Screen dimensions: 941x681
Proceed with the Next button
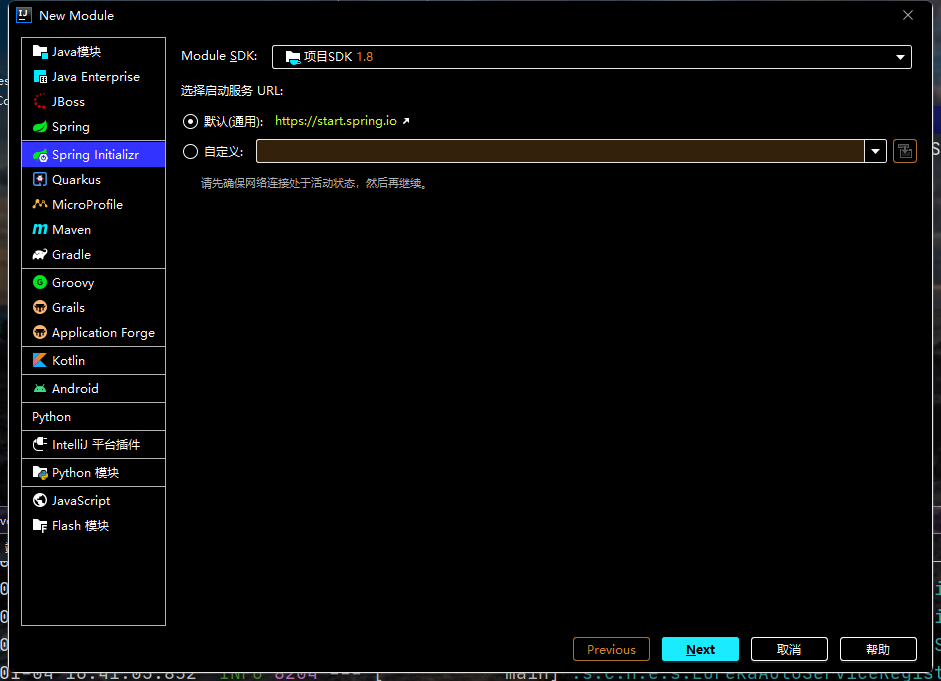click(x=700, y=649)
